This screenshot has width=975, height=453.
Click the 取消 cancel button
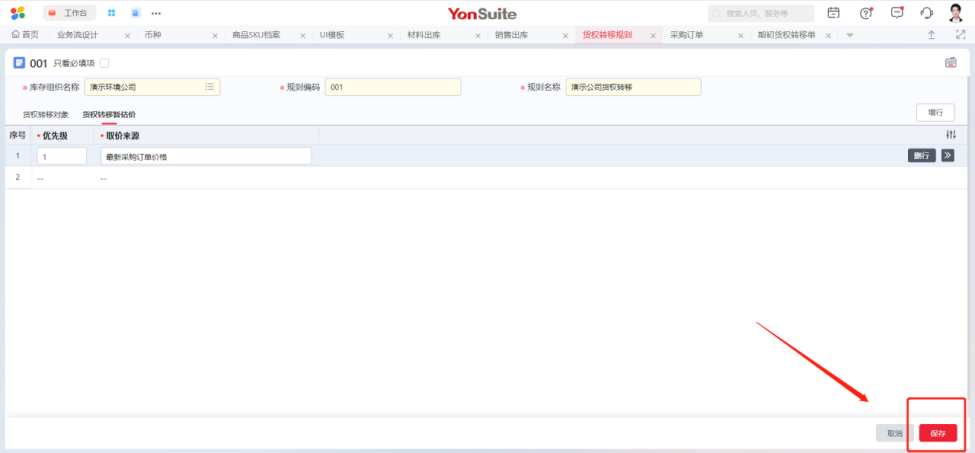[894, 434]
